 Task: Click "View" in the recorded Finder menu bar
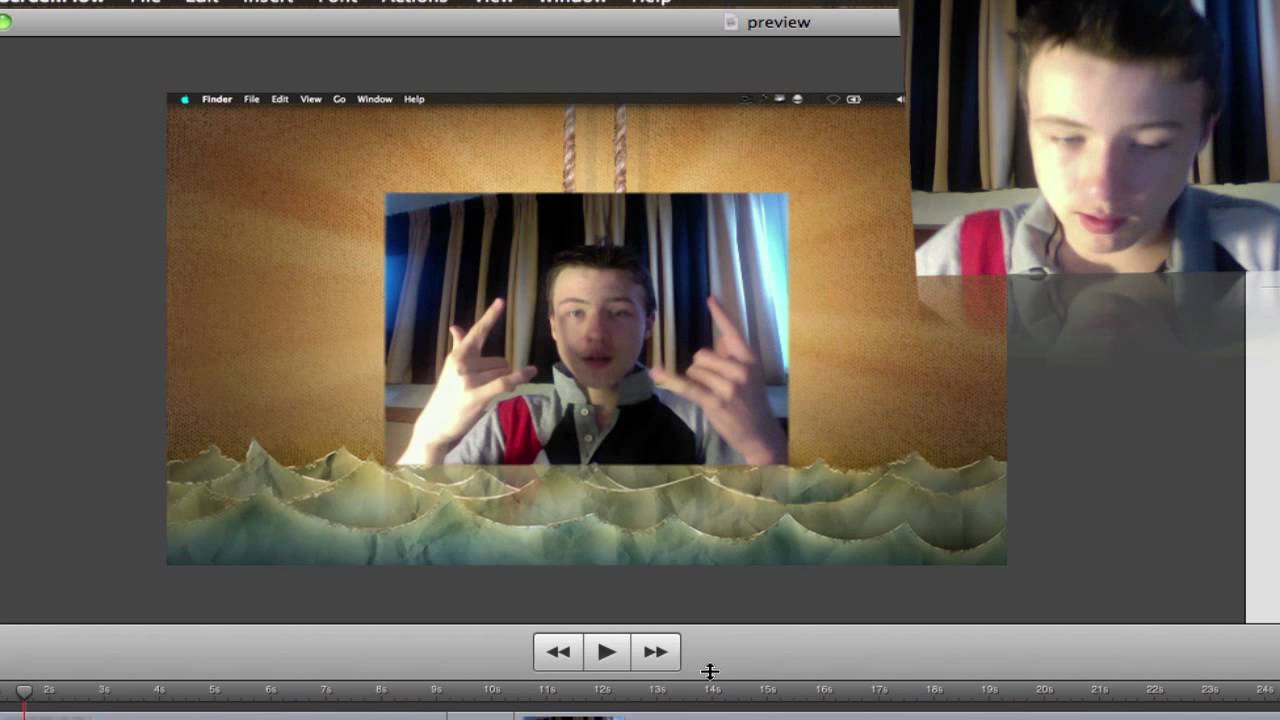coord(311,99)
